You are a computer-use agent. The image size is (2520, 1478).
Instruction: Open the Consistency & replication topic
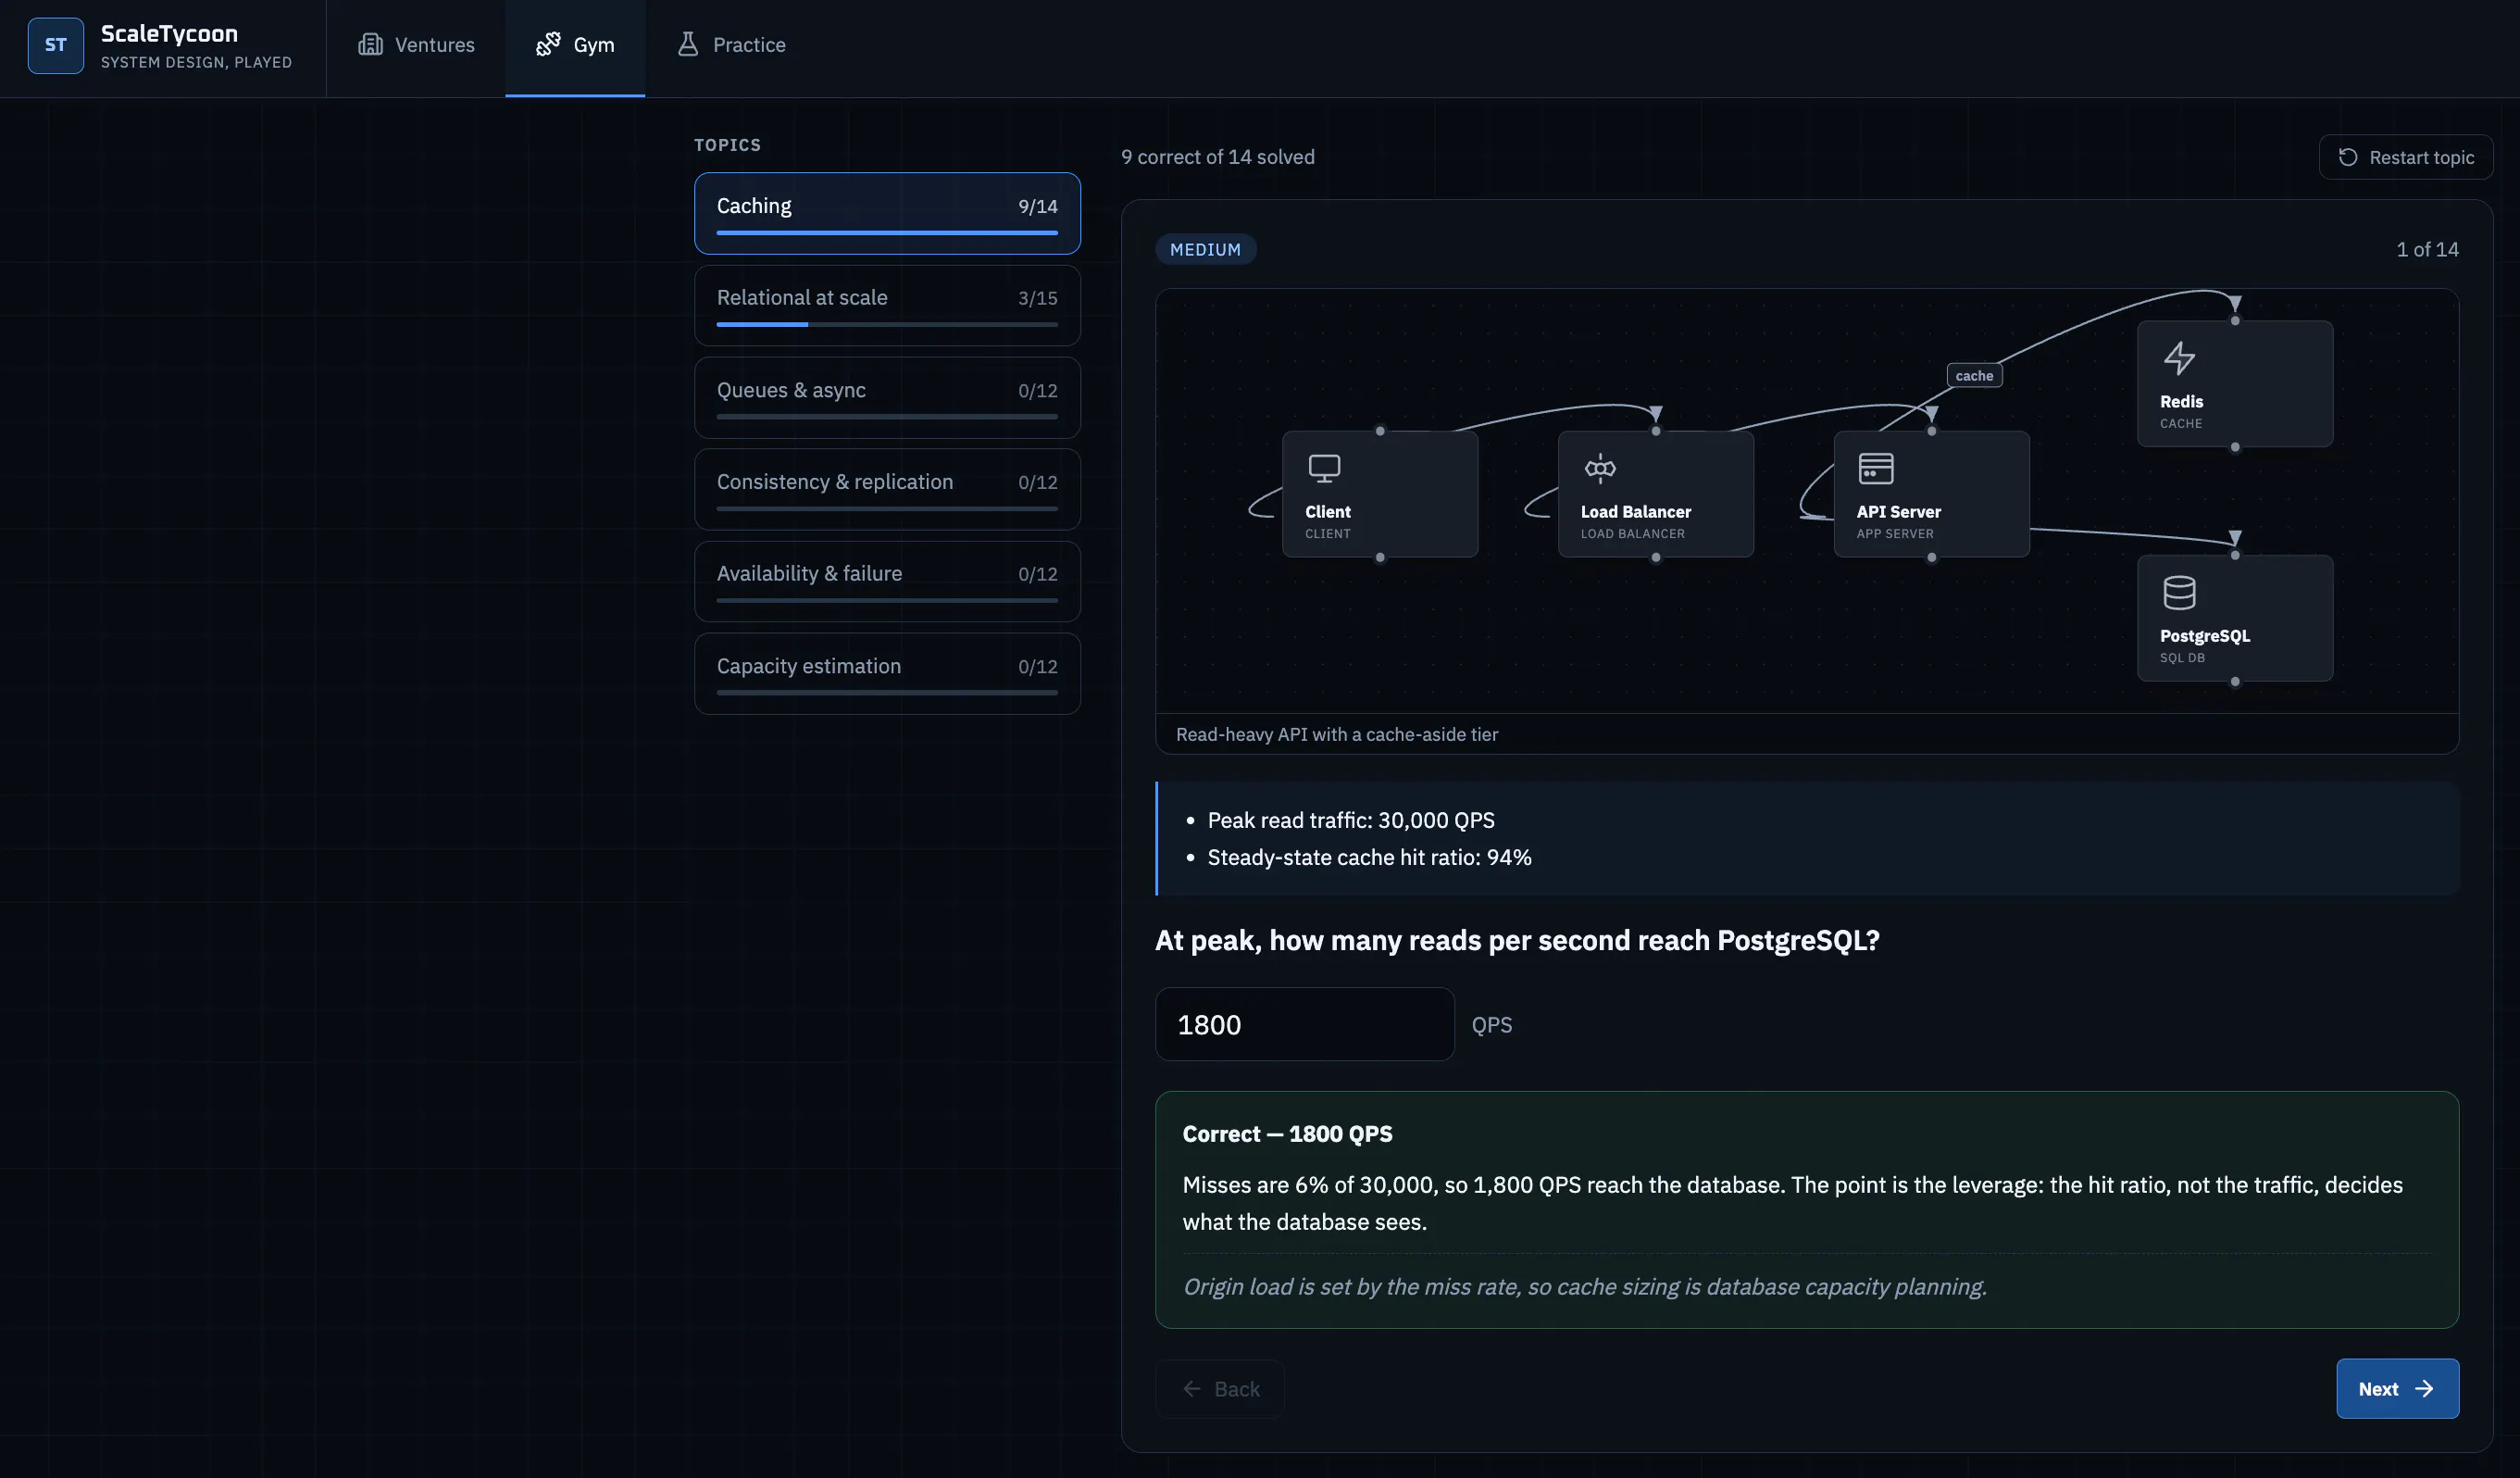tap(887, 489)
